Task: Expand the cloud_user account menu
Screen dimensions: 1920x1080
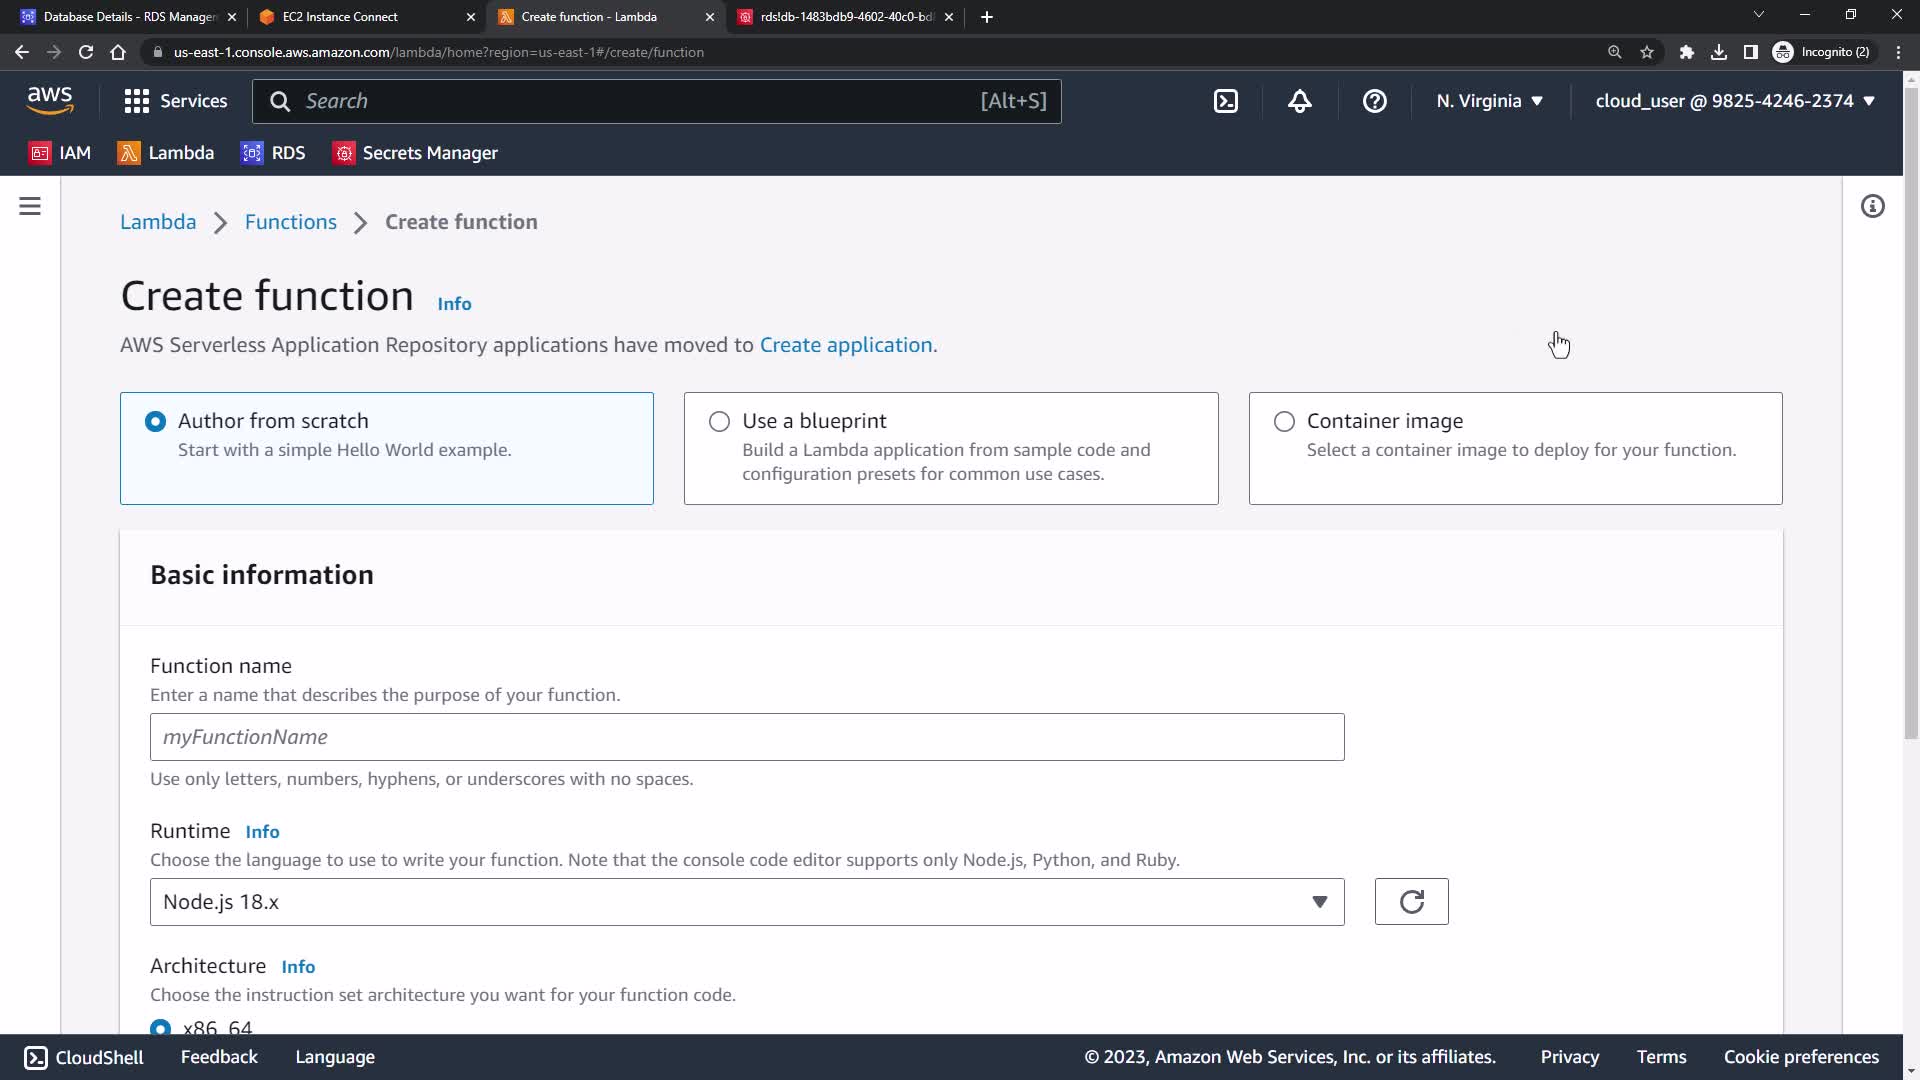Action: [1734, 101]
